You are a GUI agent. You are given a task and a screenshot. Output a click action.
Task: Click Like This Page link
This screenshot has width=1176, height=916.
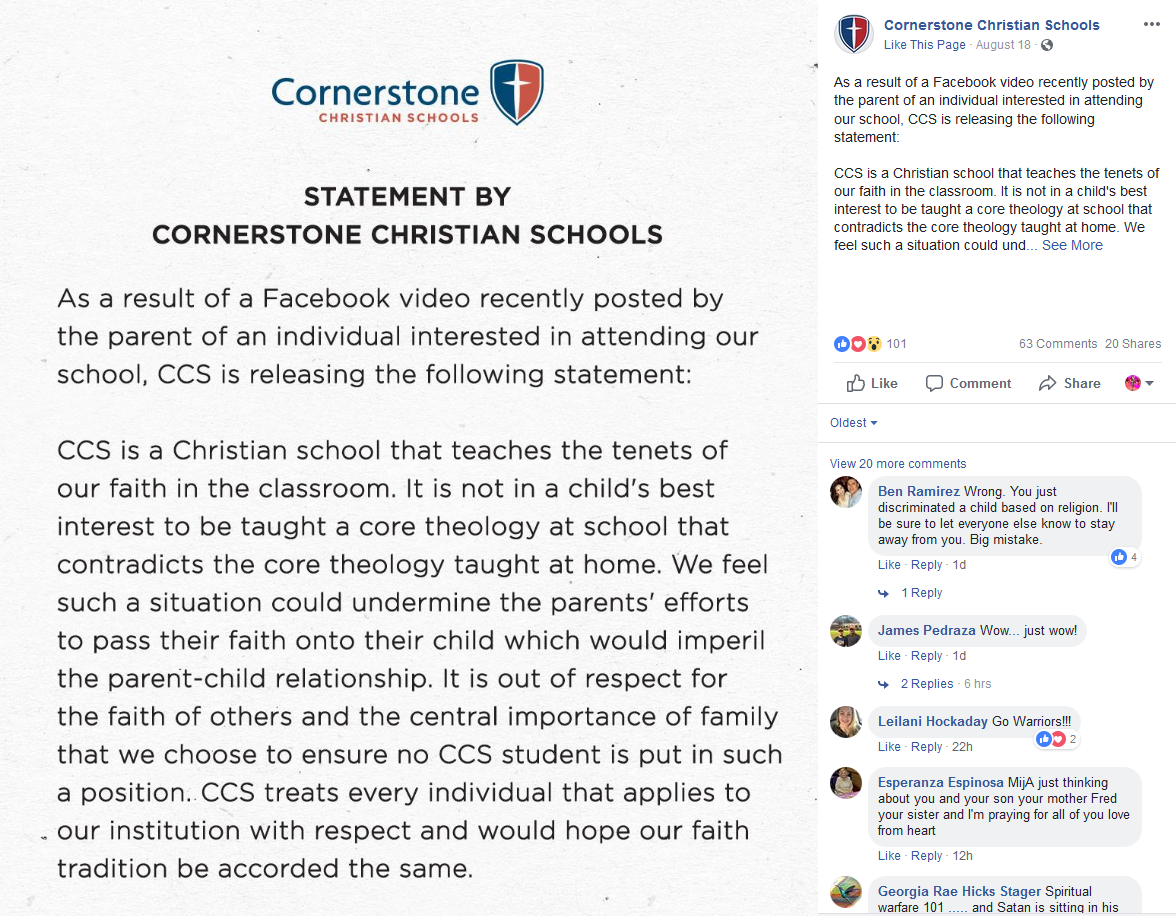[924, 45]
